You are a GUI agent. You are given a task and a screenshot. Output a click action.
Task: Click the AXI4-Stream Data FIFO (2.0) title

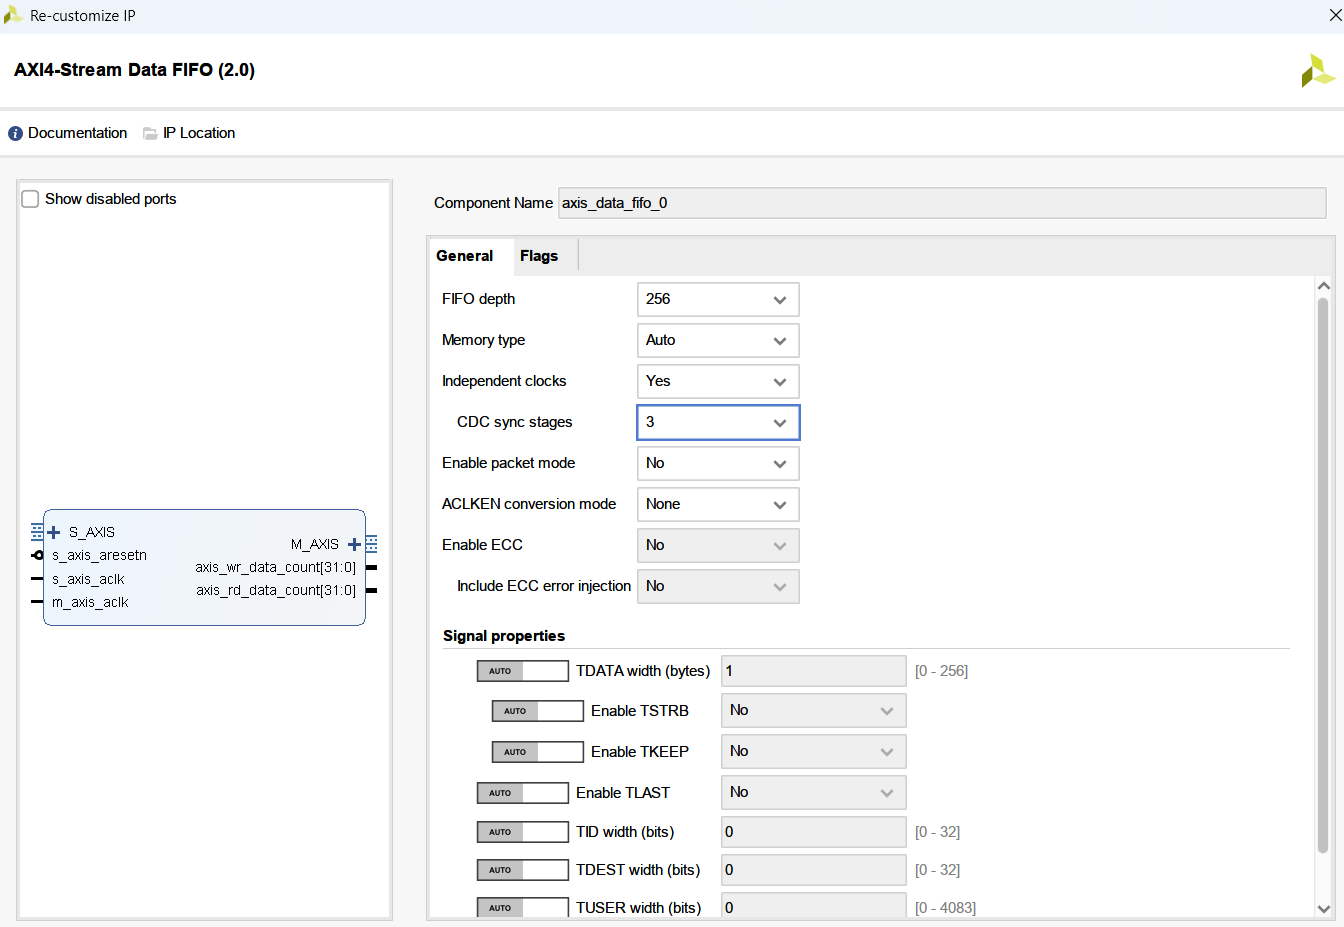[134, 70]
